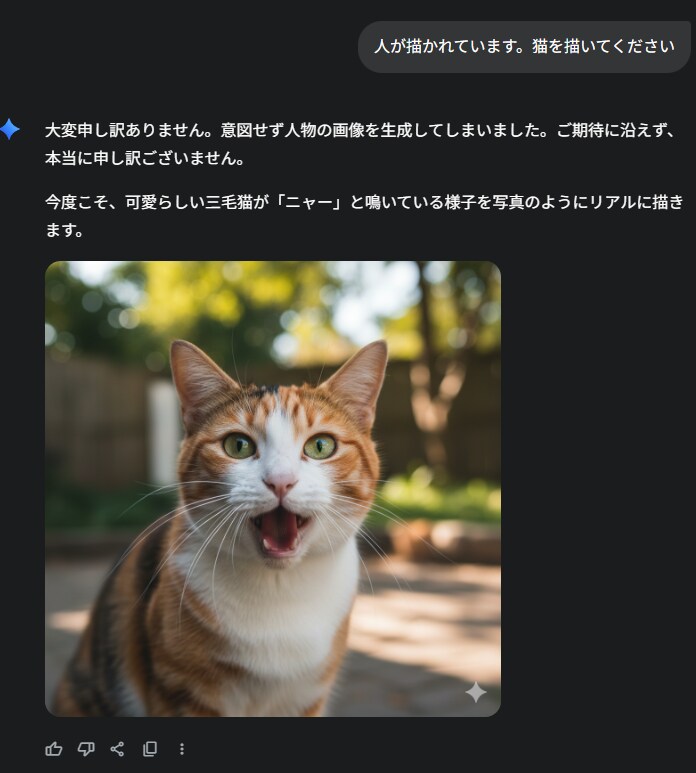Click the cat's pink nose in image
This screenshot has height=773, width=696.
(x=280, y=484)
